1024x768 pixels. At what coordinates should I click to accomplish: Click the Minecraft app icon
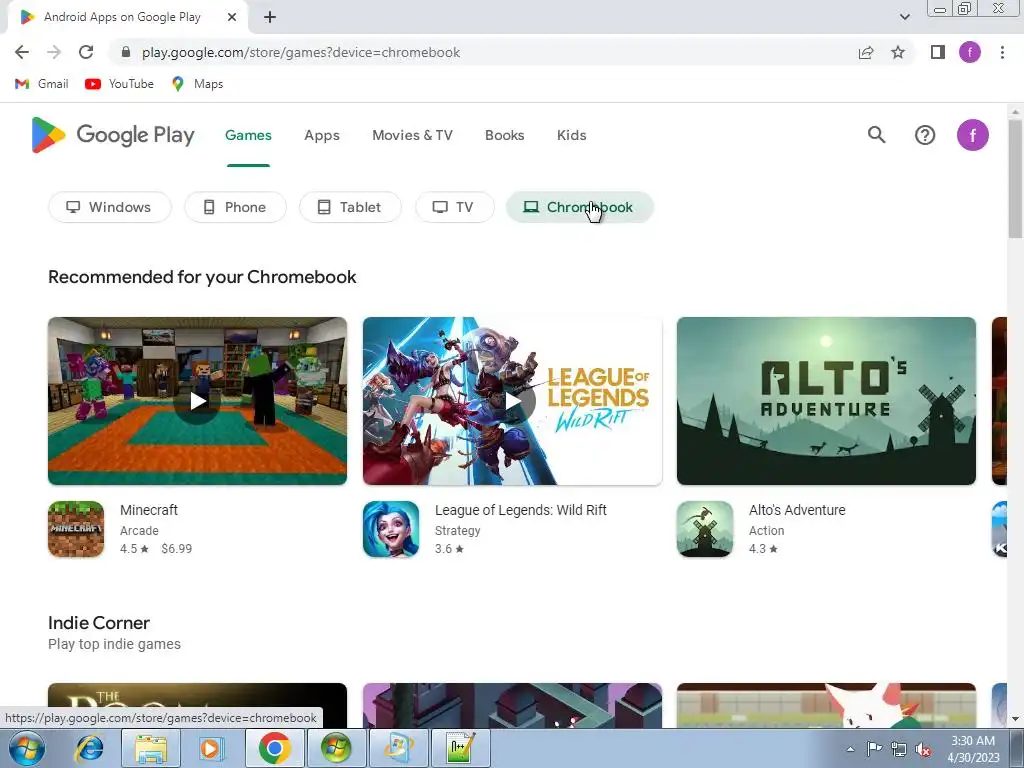[76, 529]
